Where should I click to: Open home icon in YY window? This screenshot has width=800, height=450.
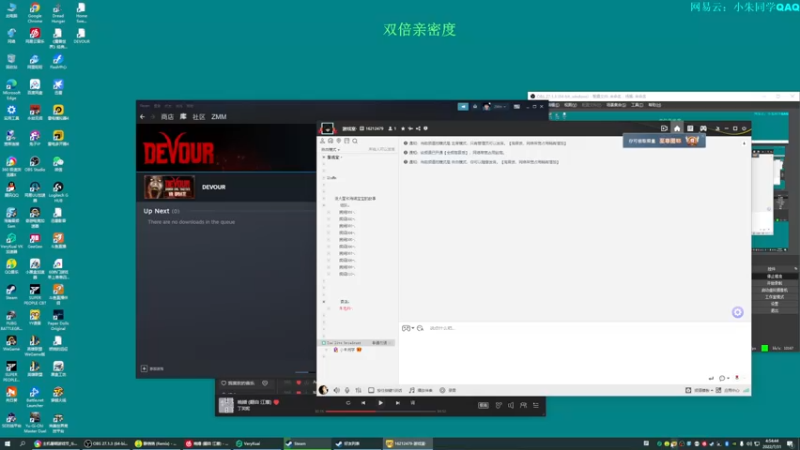point(677,129)
